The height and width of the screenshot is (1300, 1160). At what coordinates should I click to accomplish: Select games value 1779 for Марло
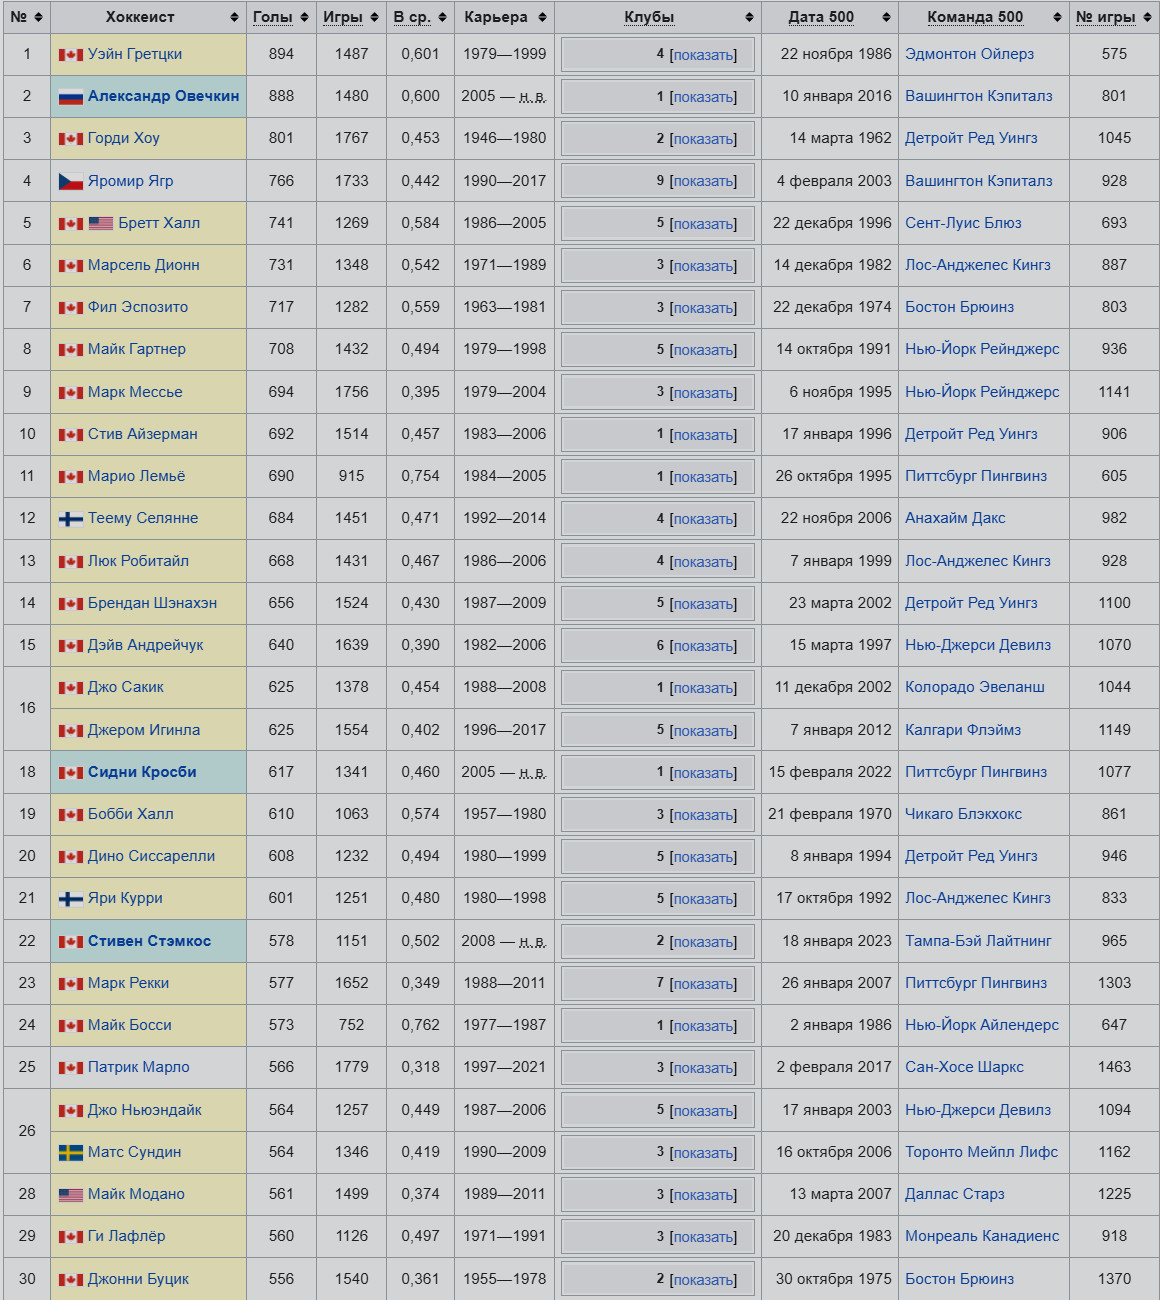point(352,1067)
